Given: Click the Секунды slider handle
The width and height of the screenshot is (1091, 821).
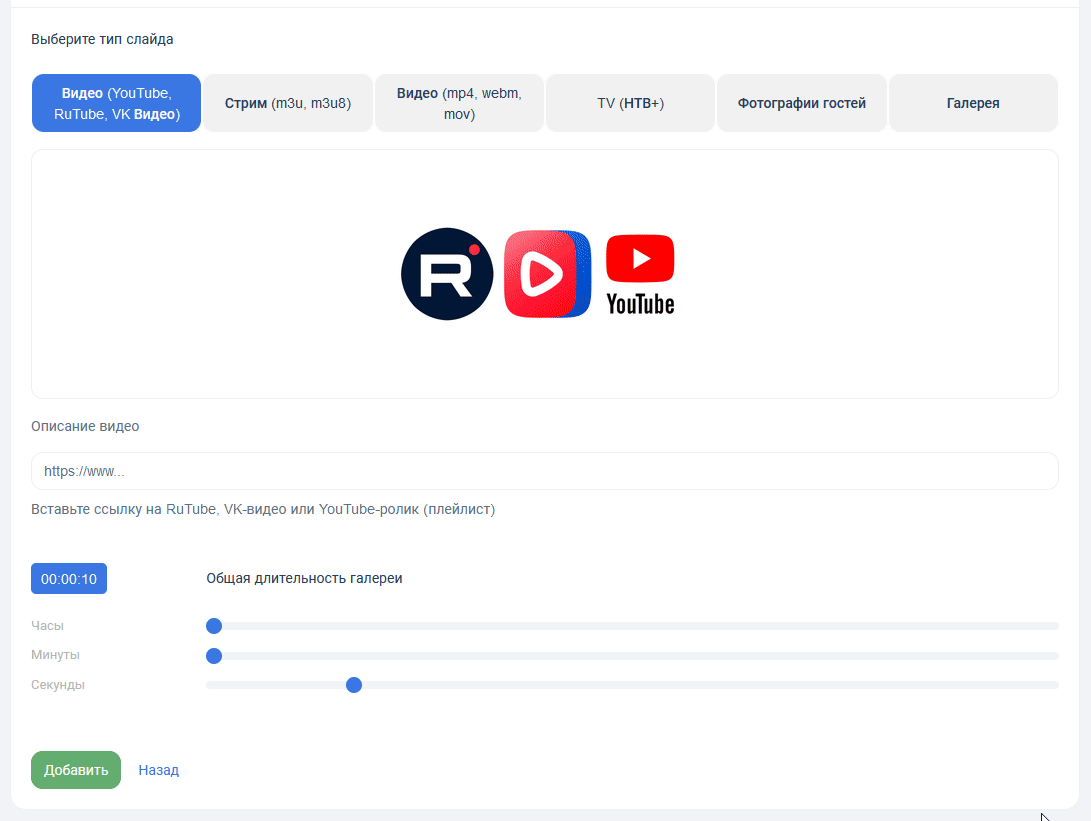Looking at the screenshot, I should tap(353, 685).
